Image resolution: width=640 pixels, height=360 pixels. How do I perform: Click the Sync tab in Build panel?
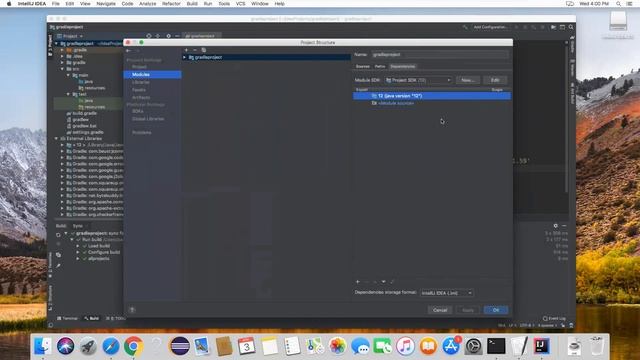[x=78, y=226]
